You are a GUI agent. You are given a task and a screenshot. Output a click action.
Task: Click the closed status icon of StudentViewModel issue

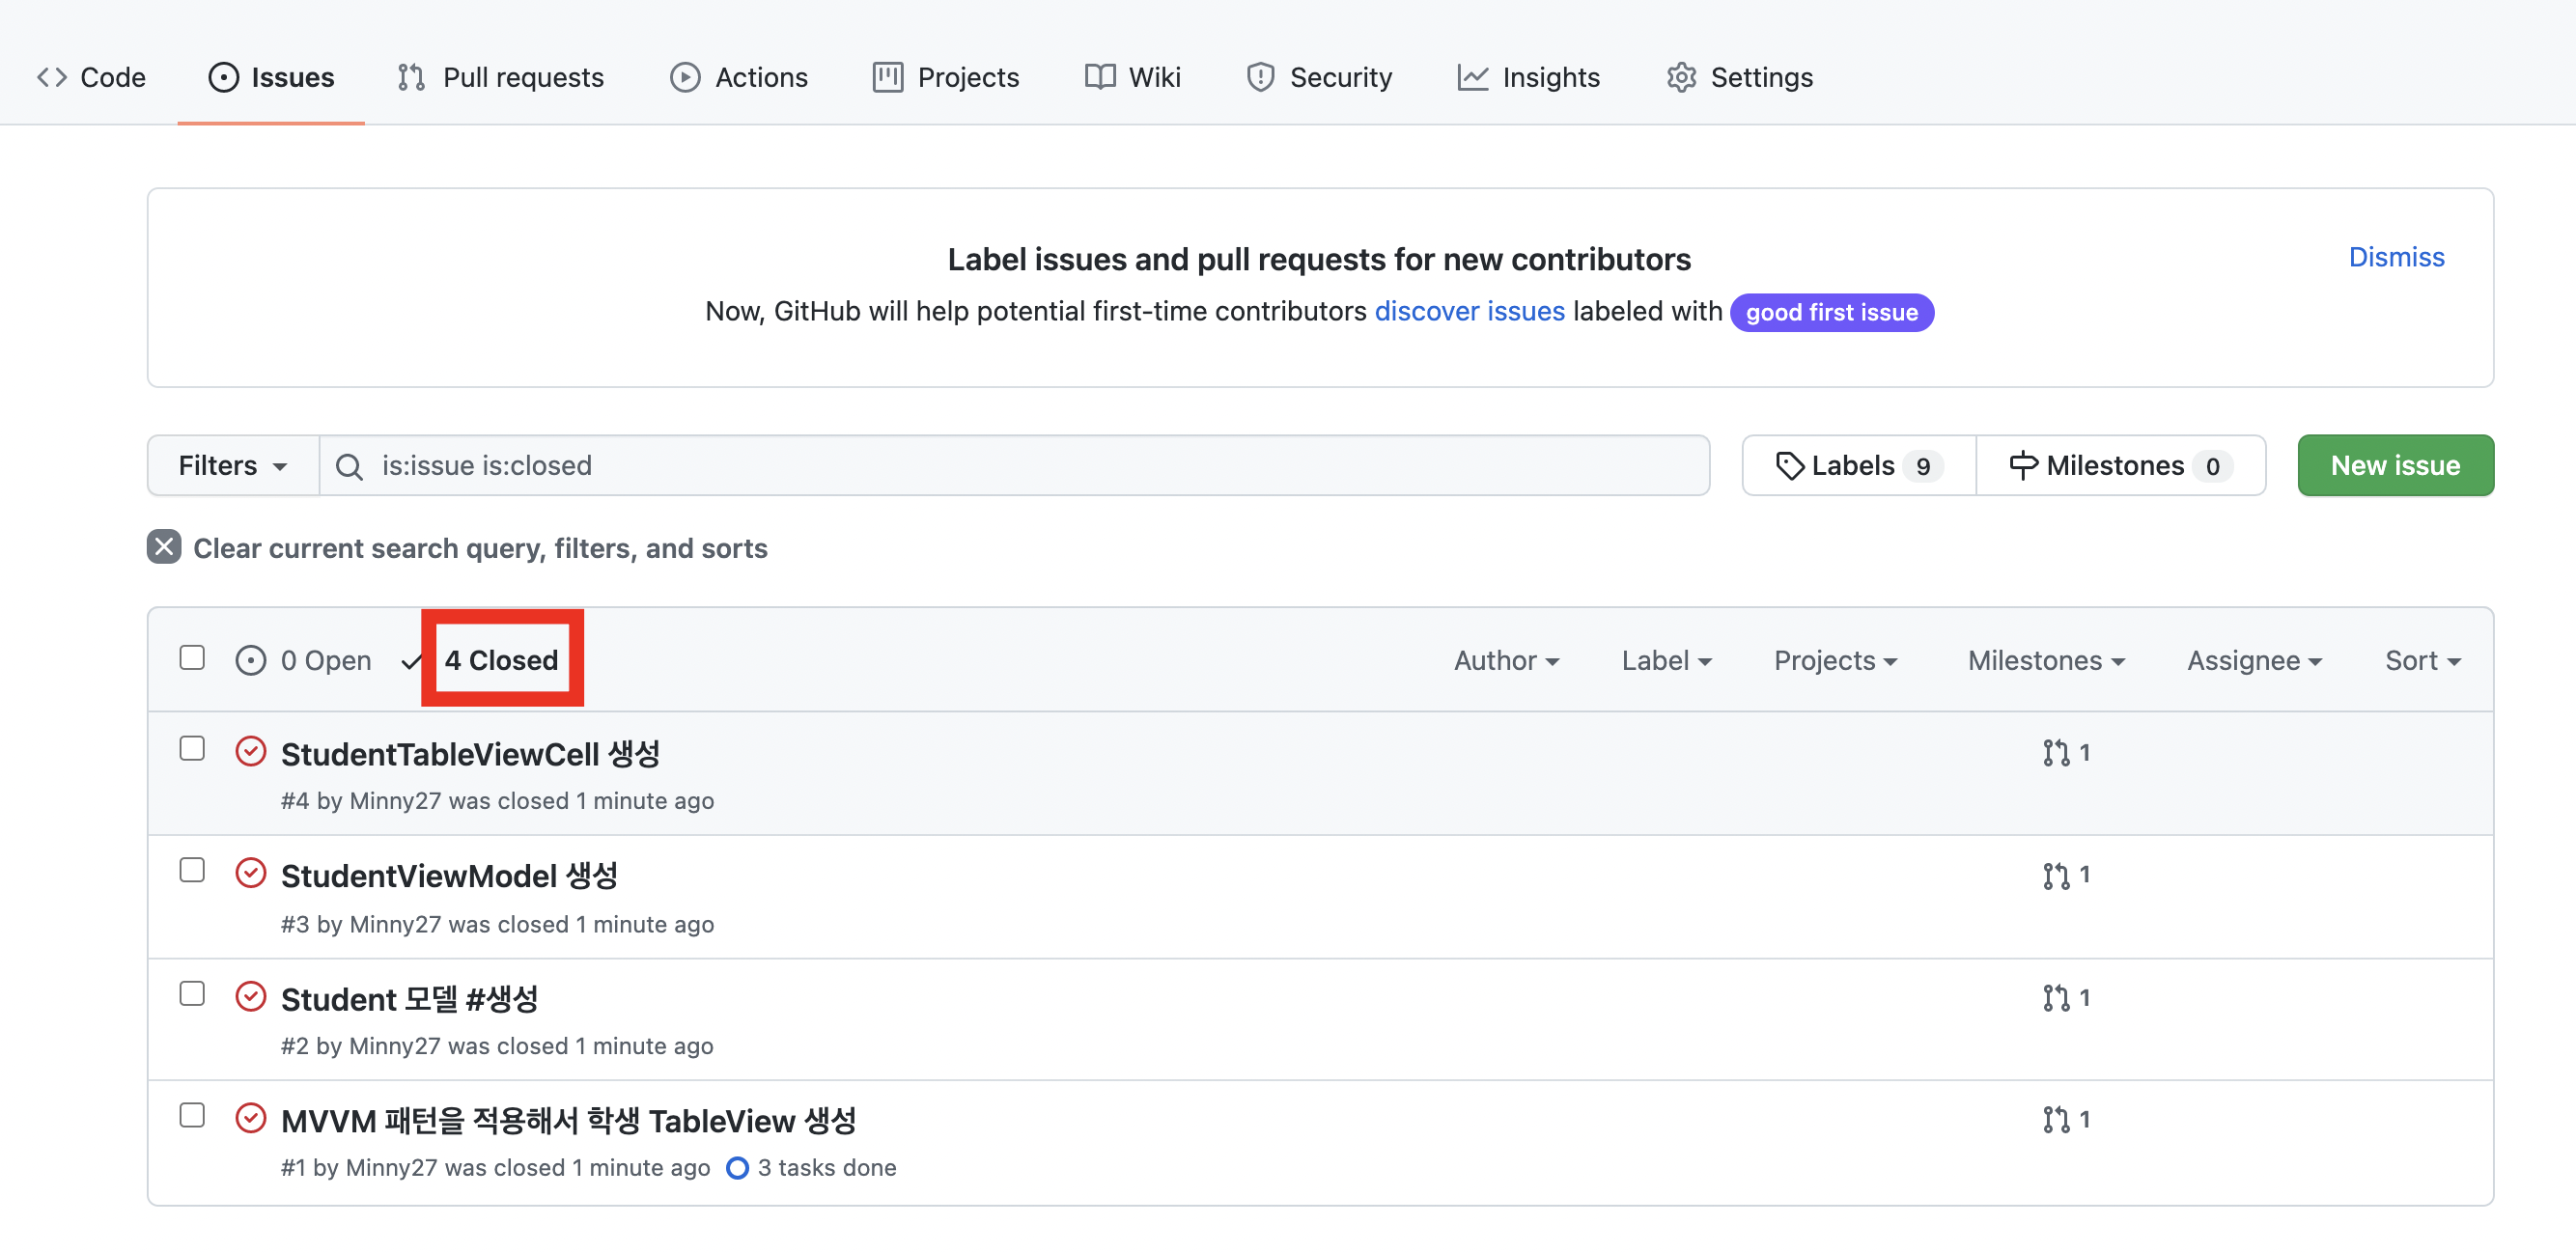coord(250,873)
